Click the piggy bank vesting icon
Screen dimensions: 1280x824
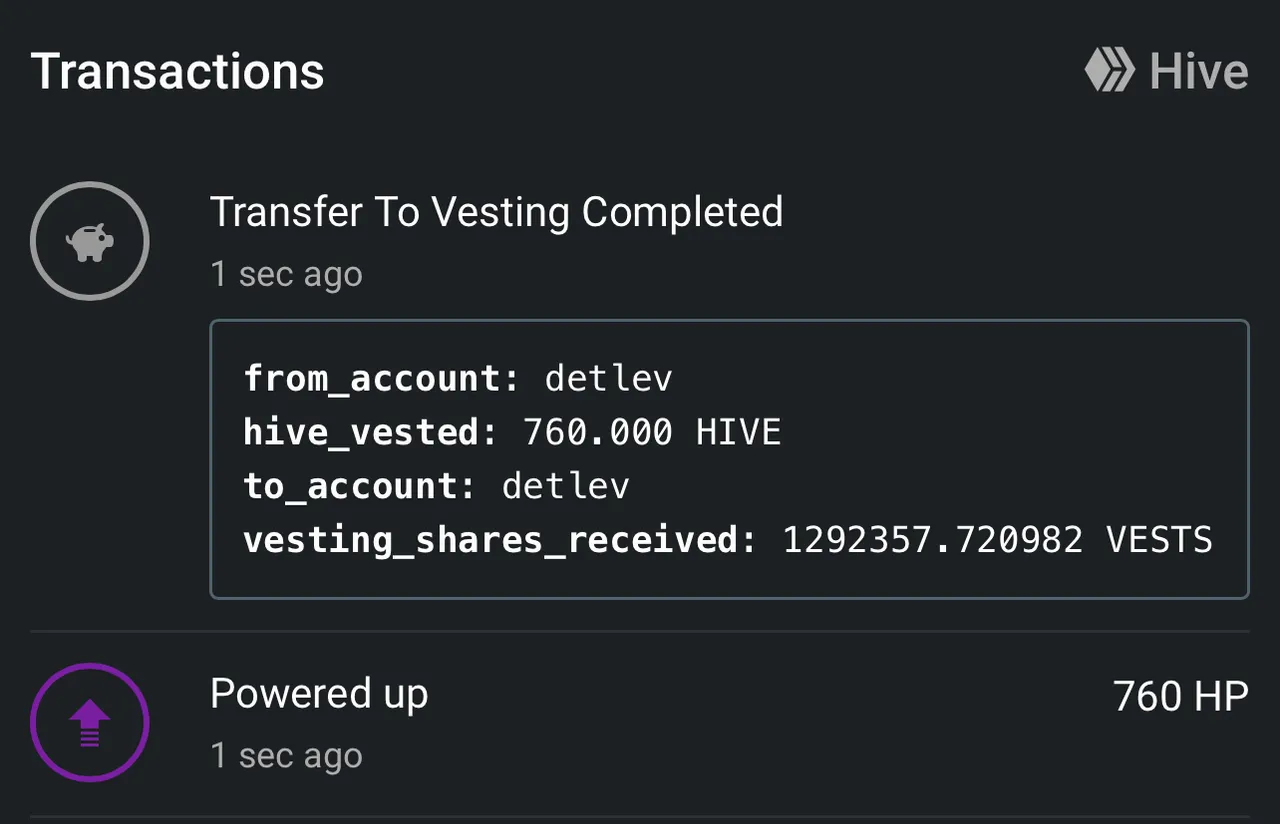pyautogui.click(x=90, y=241)
